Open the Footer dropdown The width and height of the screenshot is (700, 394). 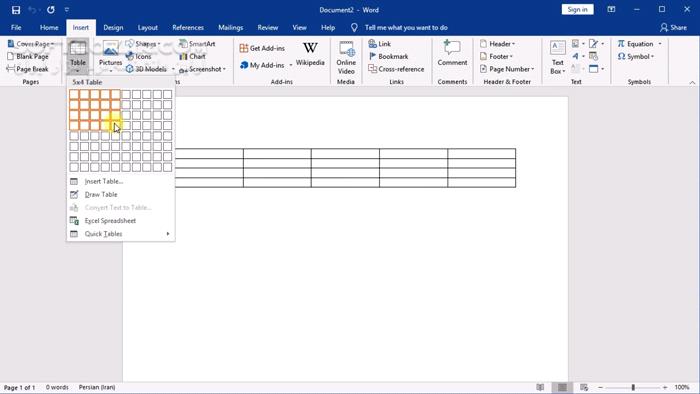[x=496, y=57]
